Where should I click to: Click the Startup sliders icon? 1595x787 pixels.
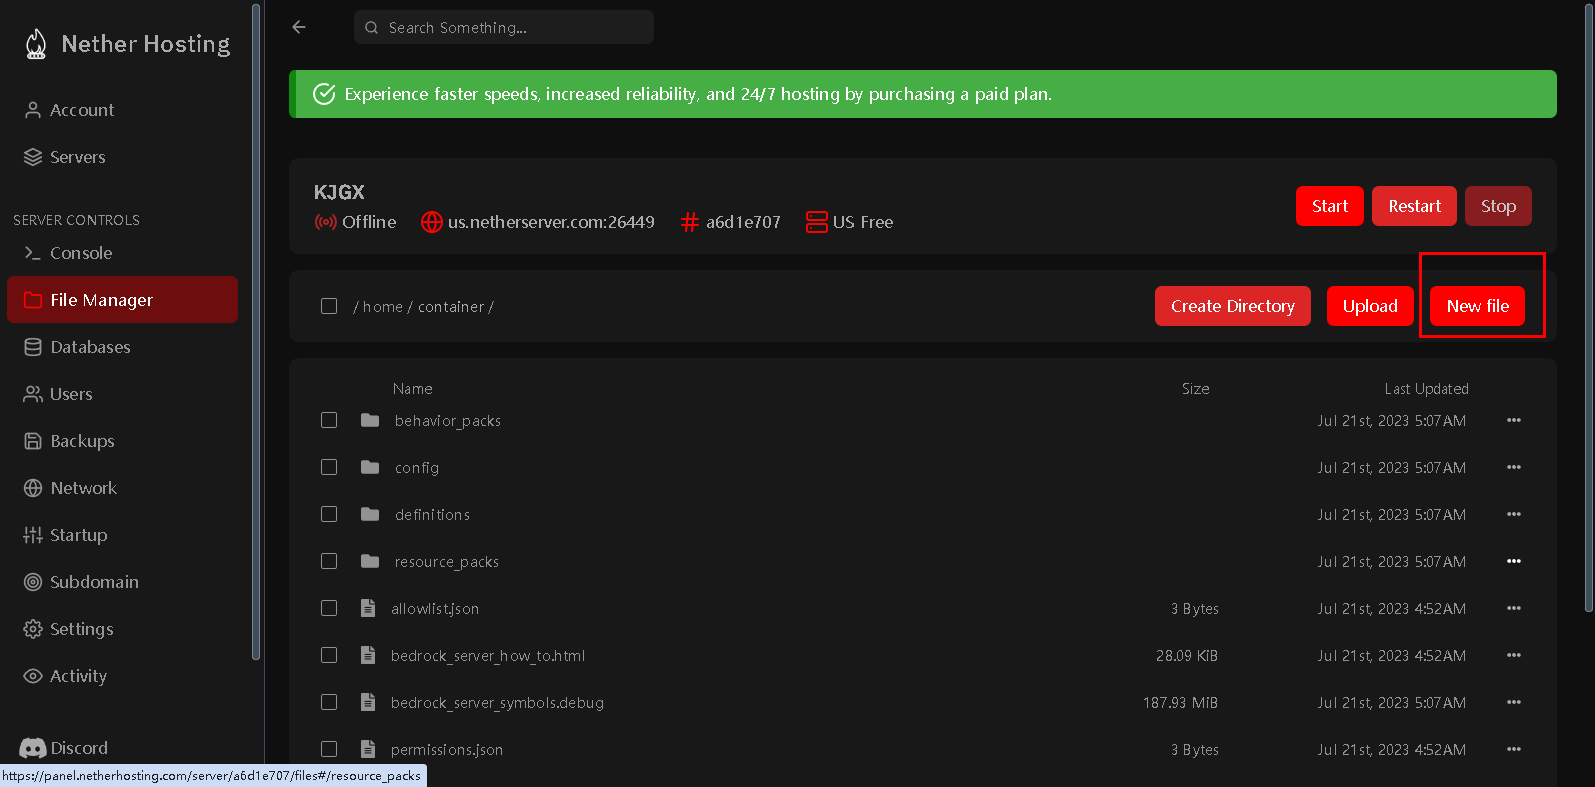click(x=33, y=535)
